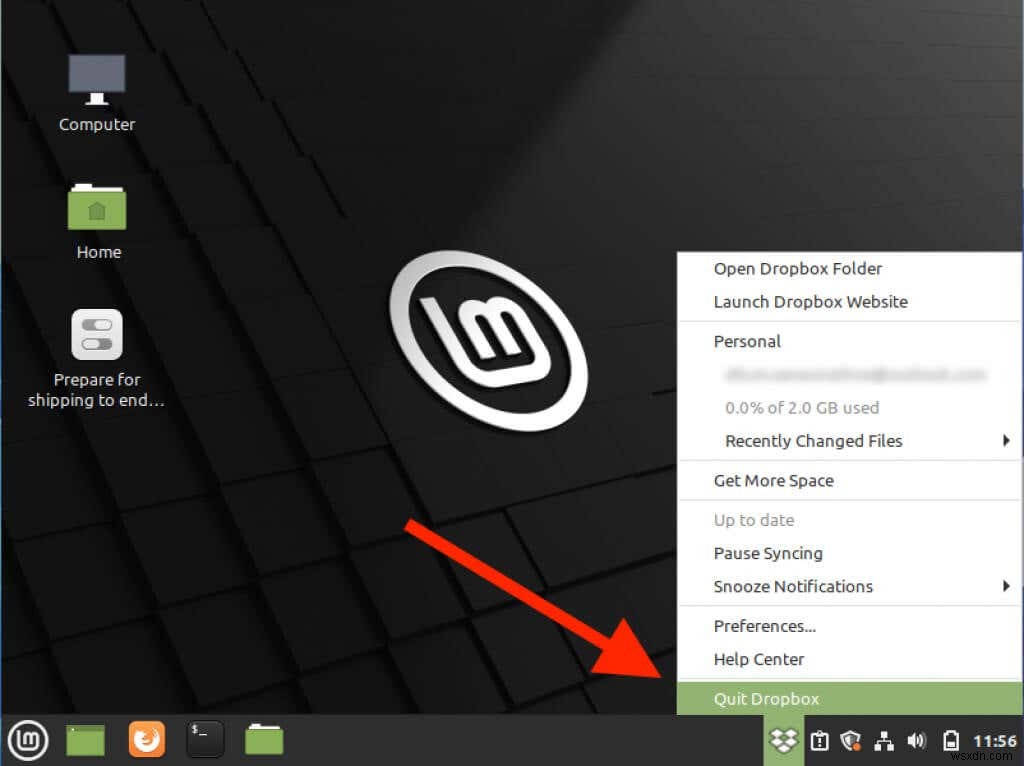
Task: Launch Firefox from the taskbar
Action: (x=145, y=740)
